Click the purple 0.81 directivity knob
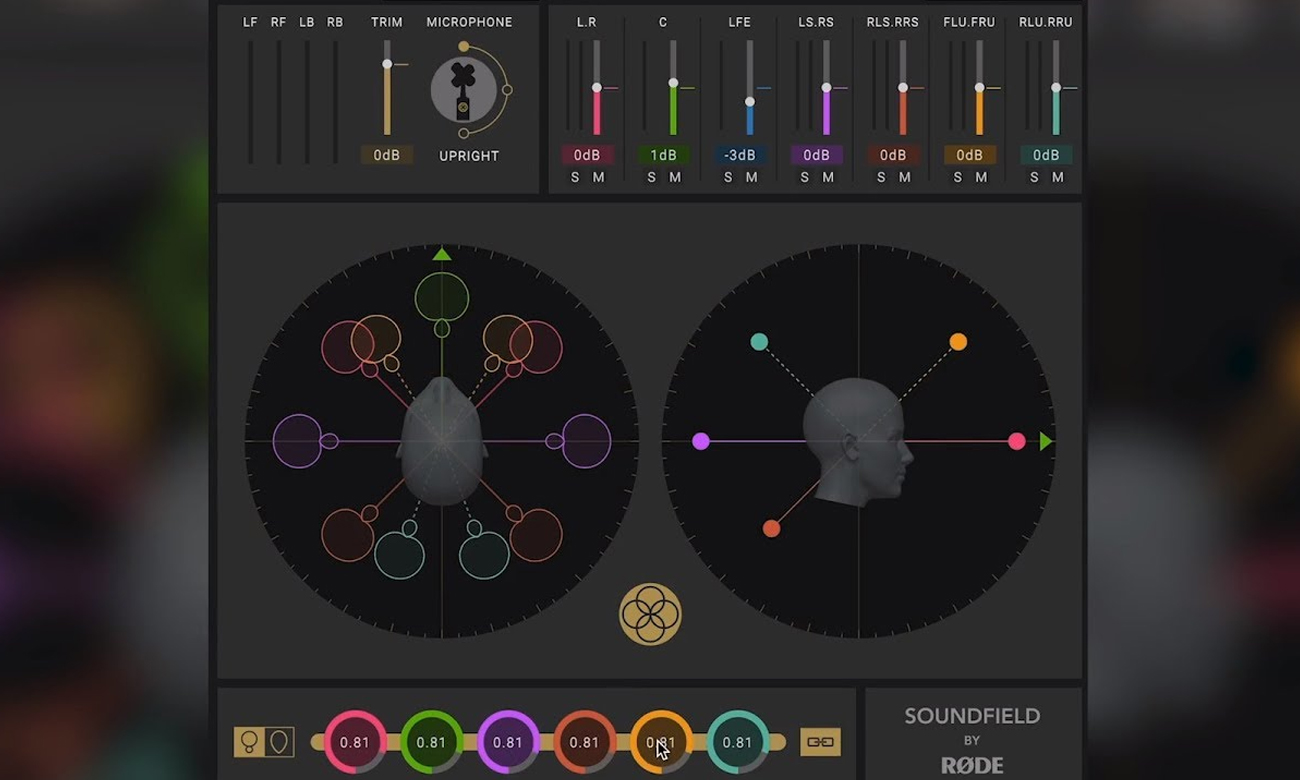The height and width of the screenshot is (780, 1300). click(508, 742)
